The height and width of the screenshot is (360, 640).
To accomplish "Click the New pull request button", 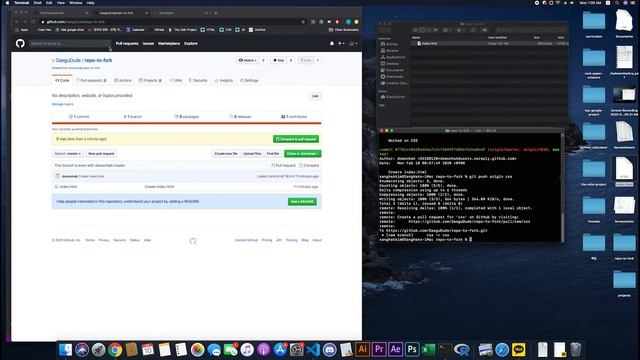I will [101, 153].
